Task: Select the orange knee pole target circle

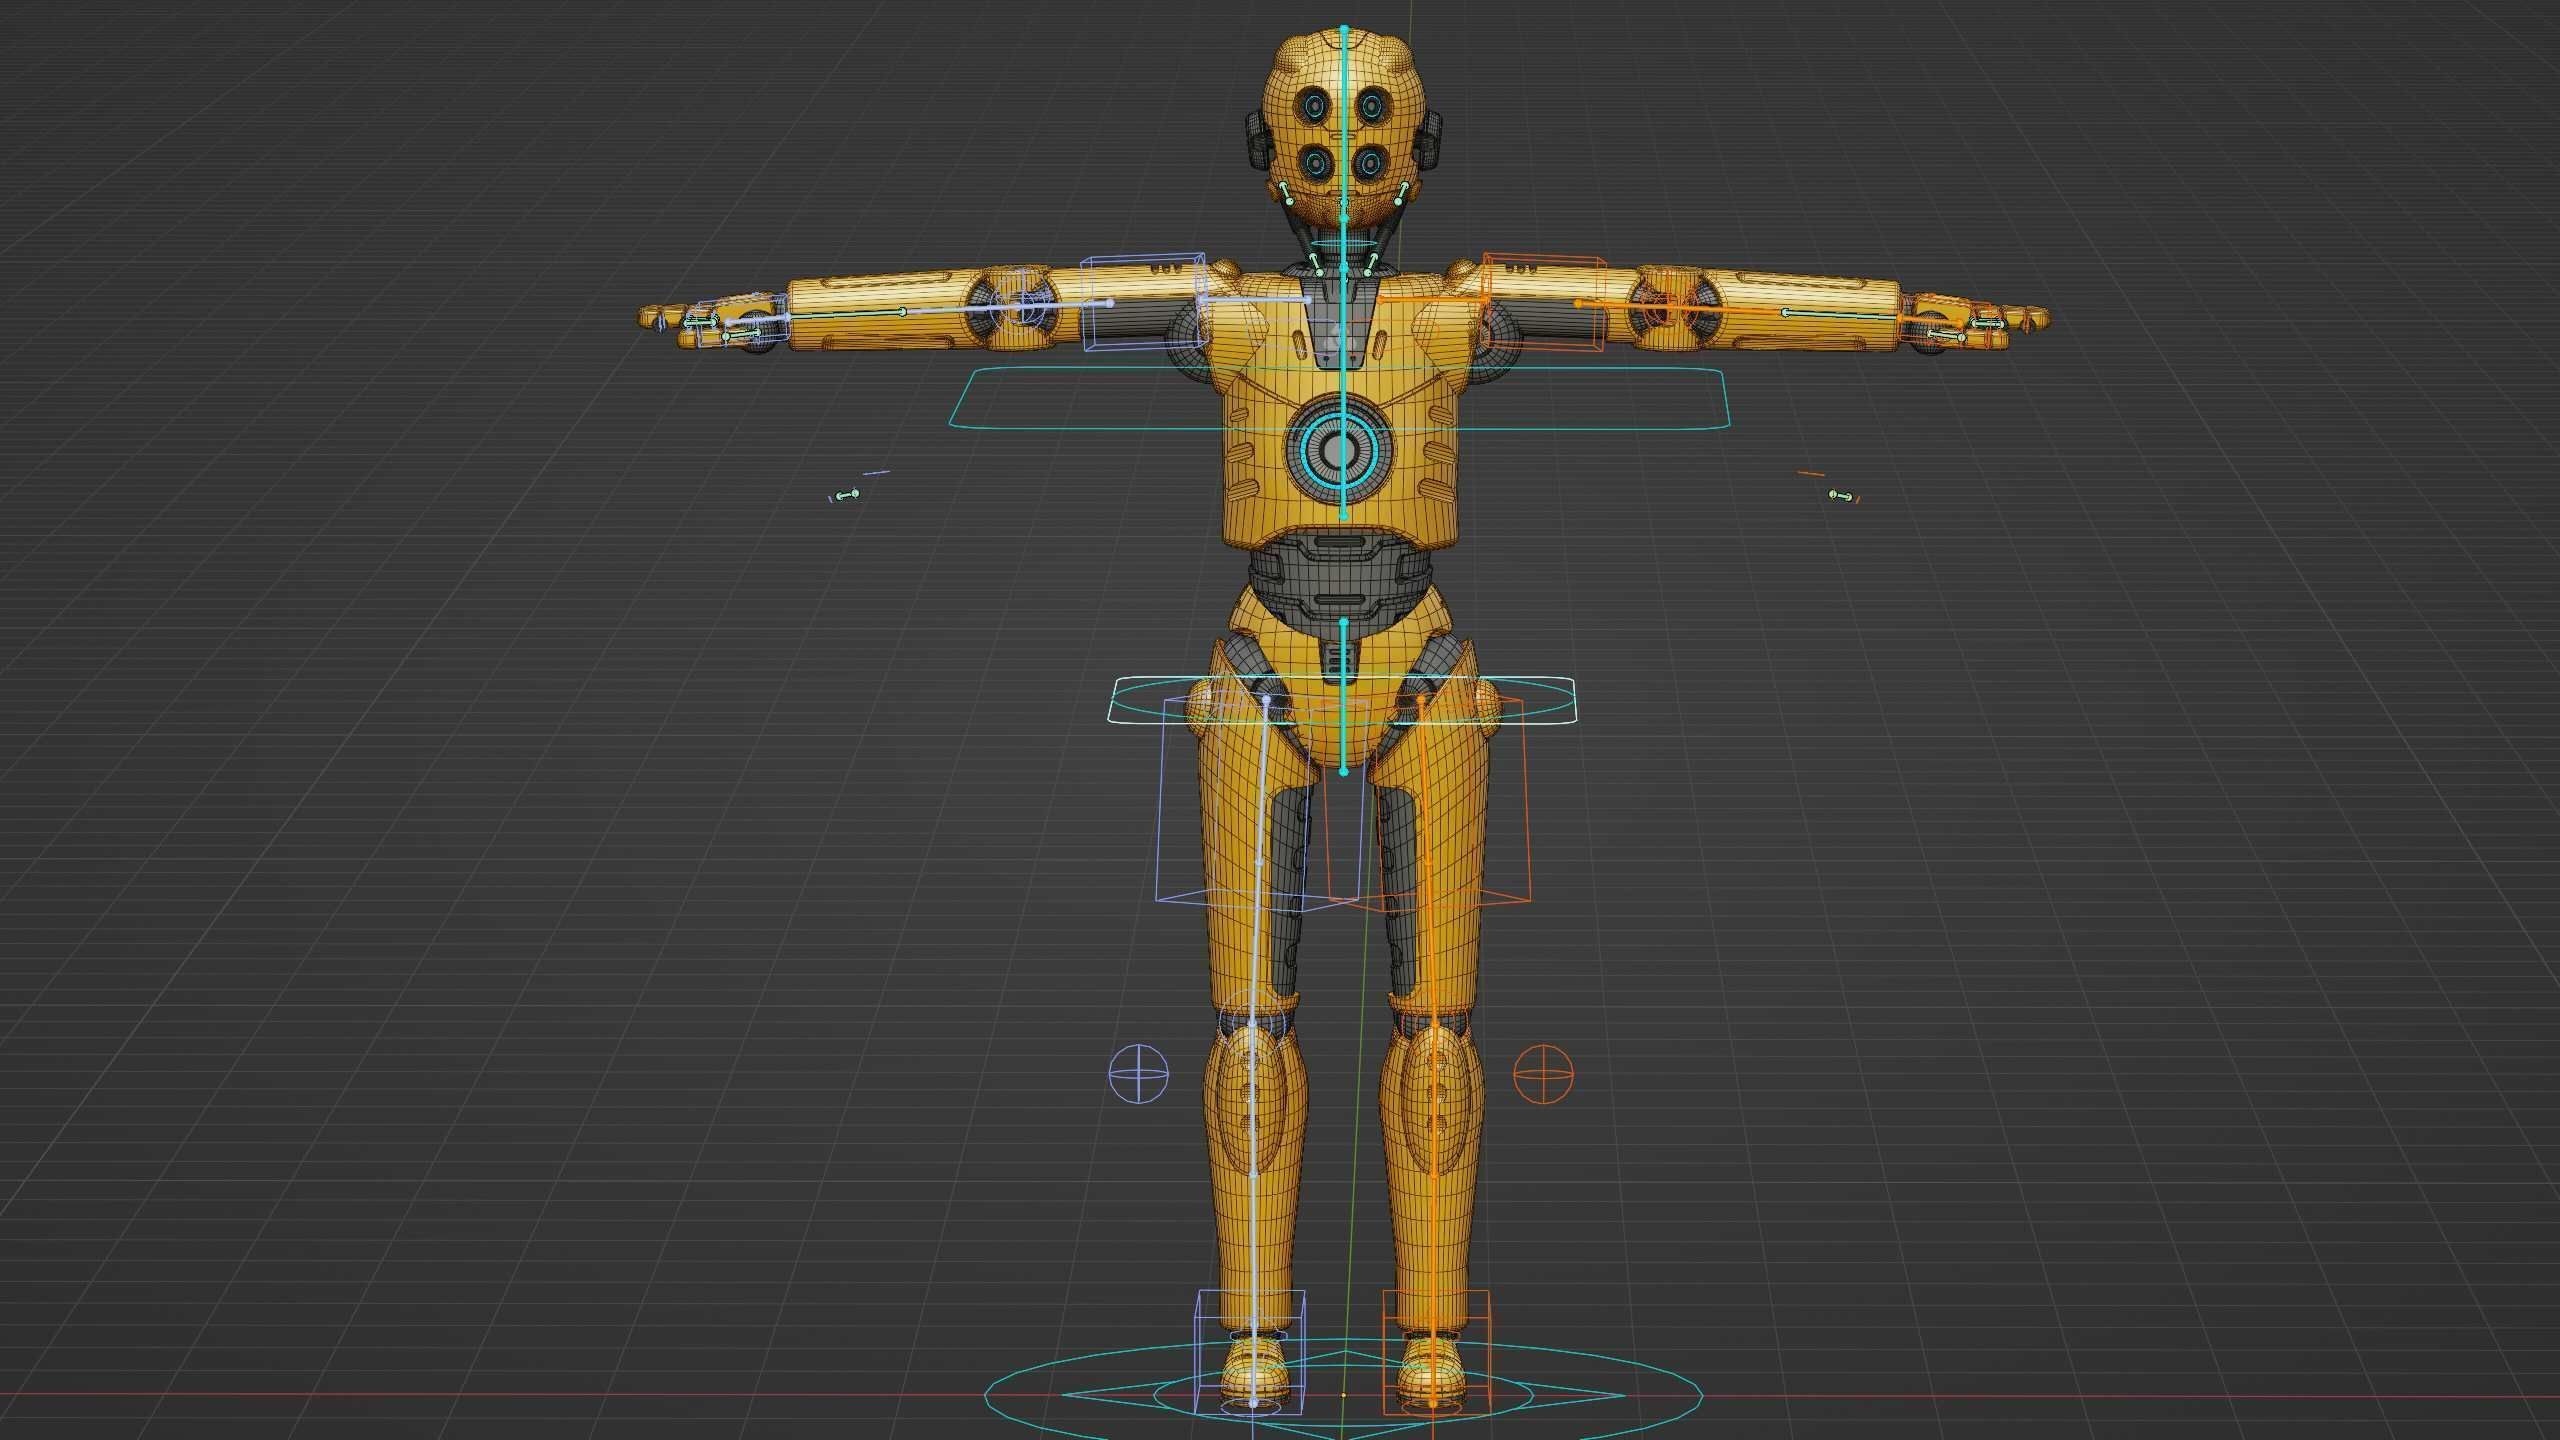Action: point(1543,1074)
